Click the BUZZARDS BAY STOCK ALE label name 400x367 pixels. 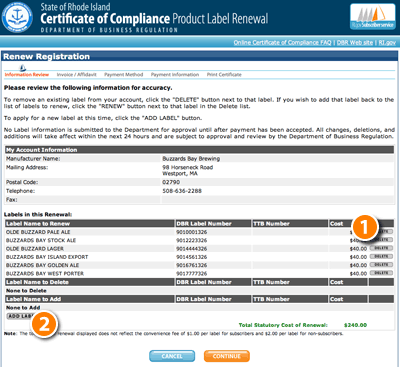click(x=41, y=240)
